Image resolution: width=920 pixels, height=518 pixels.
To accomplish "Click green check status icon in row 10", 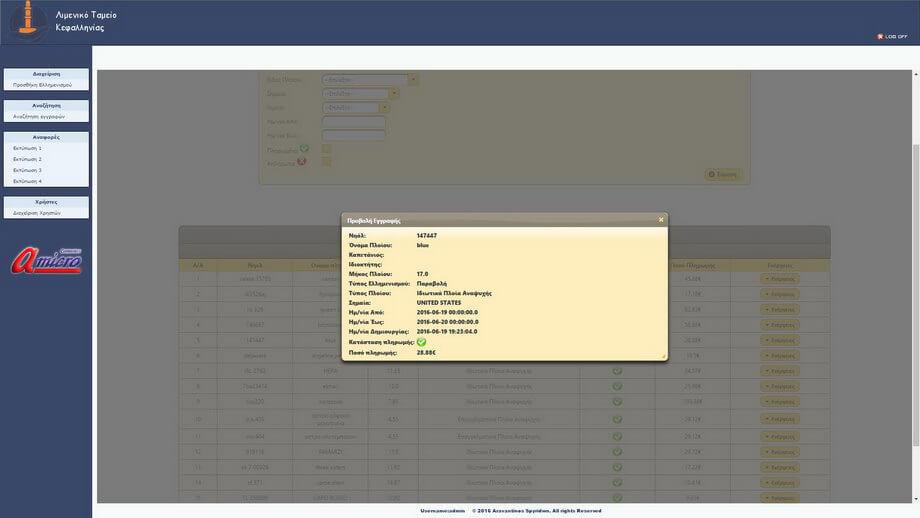I will coord(617,419).
